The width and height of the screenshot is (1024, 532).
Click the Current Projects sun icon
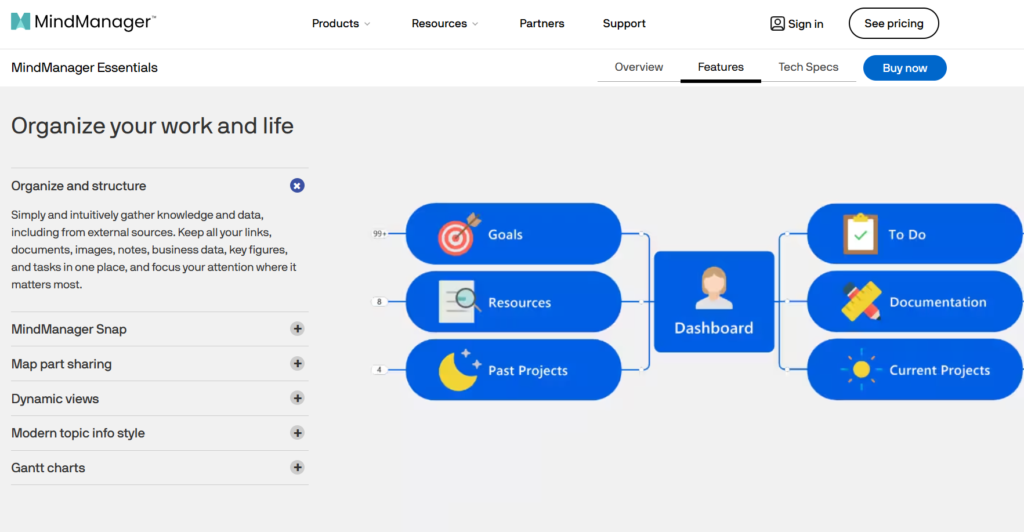tap(861, 369)
